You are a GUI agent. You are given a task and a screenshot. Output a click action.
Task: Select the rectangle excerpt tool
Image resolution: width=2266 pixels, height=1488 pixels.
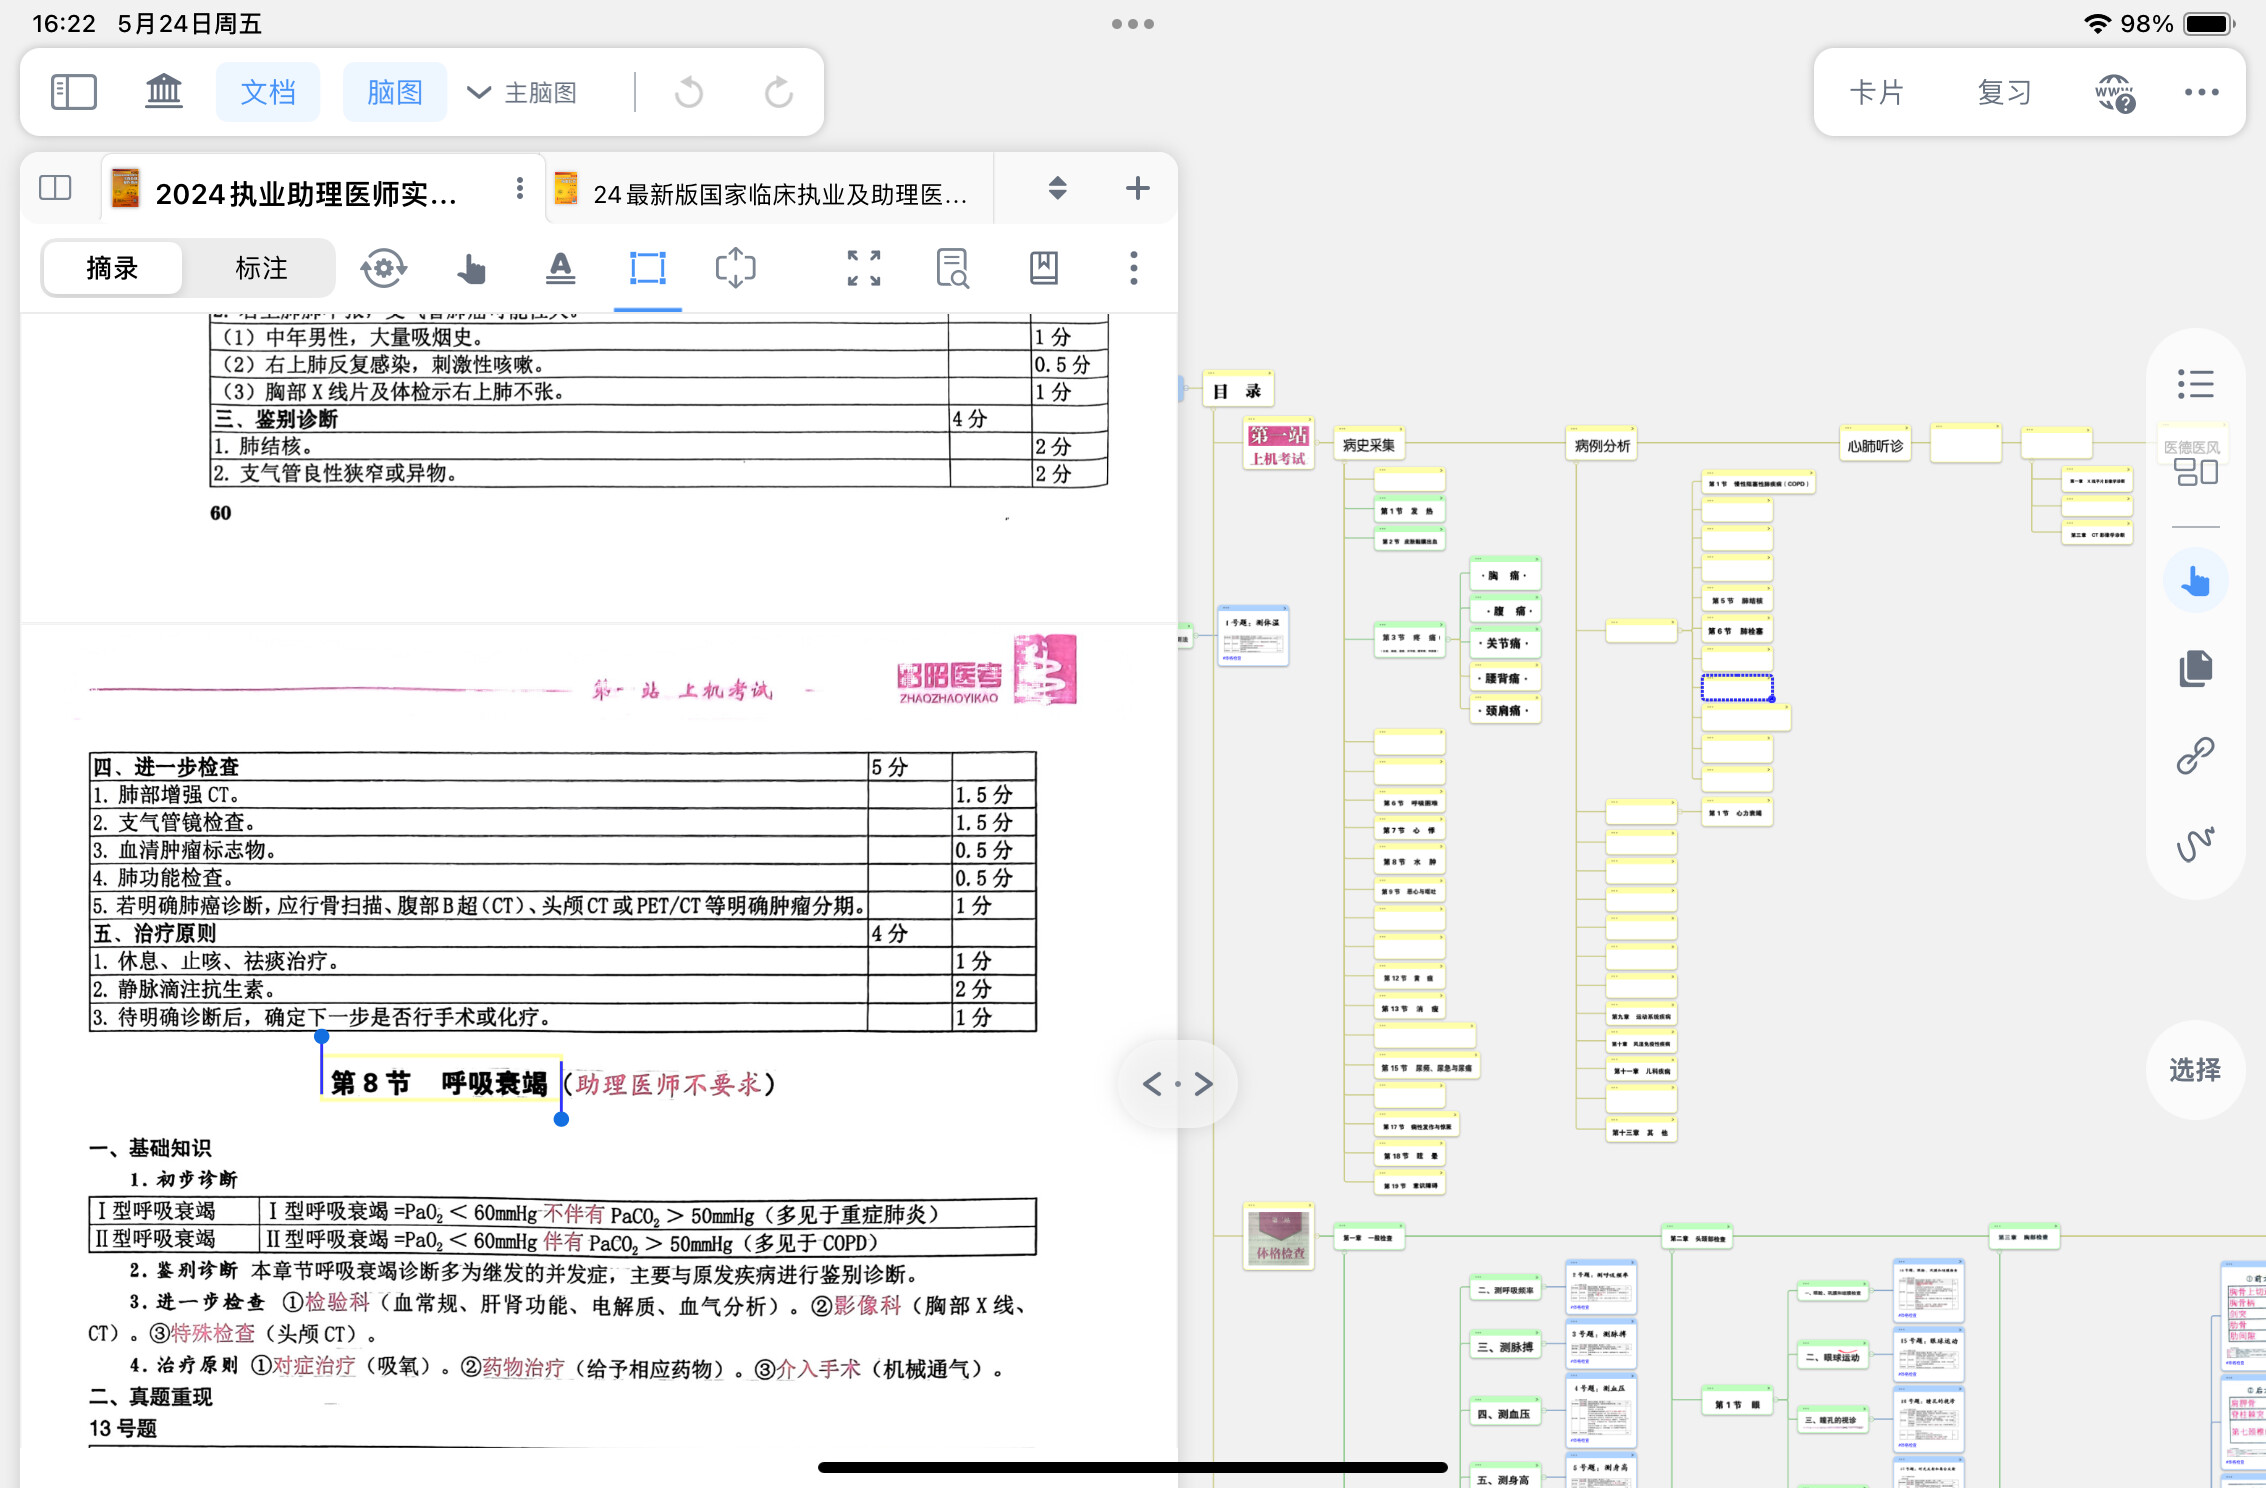648,268
